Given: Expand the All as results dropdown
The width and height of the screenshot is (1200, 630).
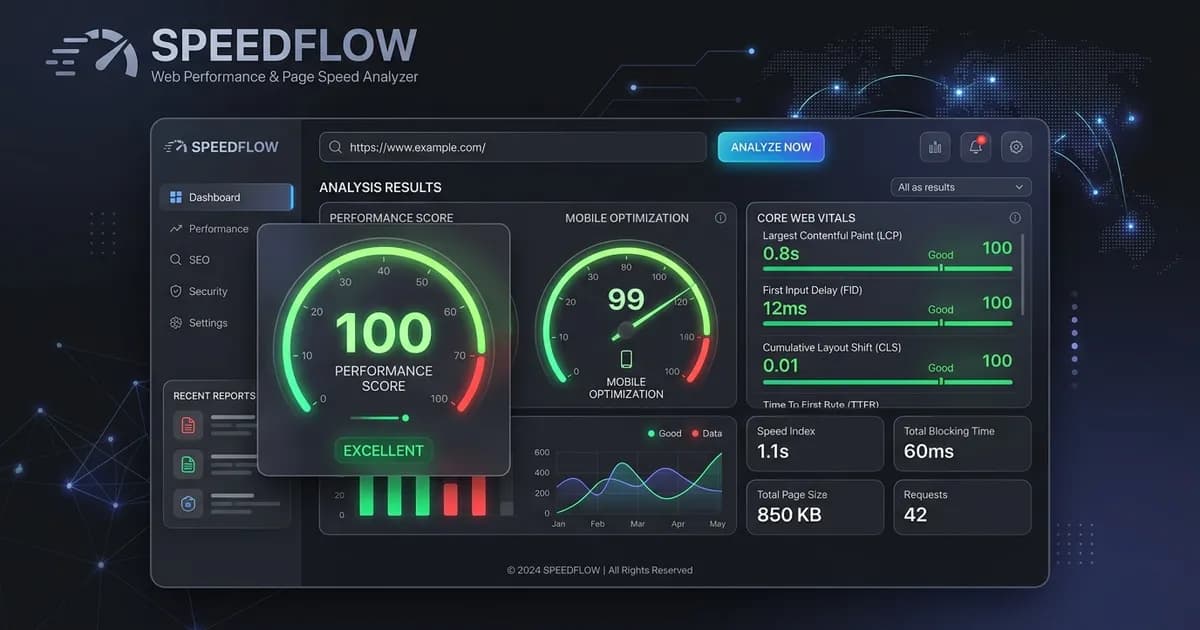Looking at the screenshot, I should (961, 187).
